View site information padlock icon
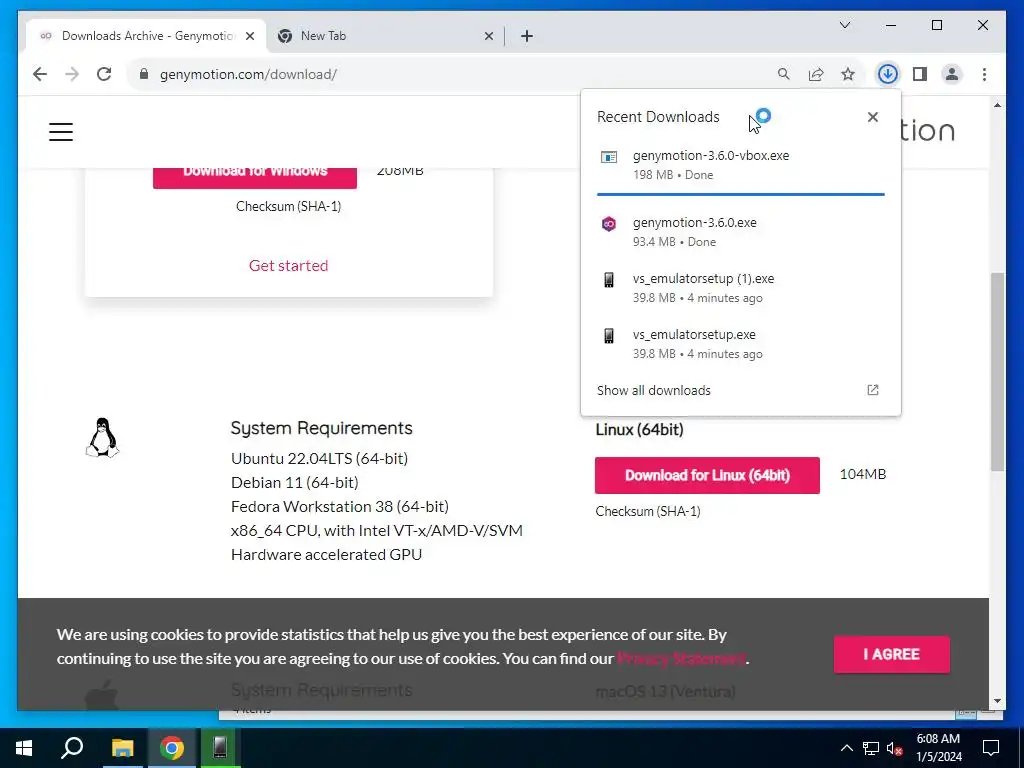 144,74
